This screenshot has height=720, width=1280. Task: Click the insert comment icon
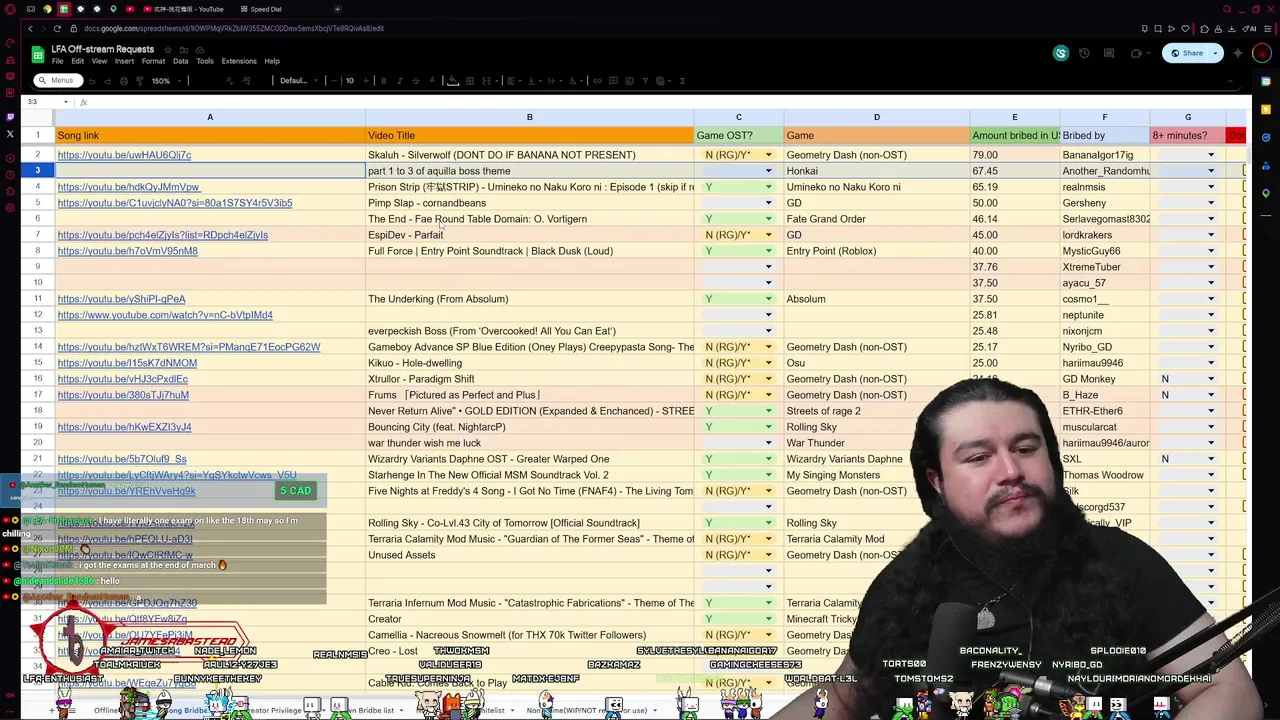click(614, 80)
